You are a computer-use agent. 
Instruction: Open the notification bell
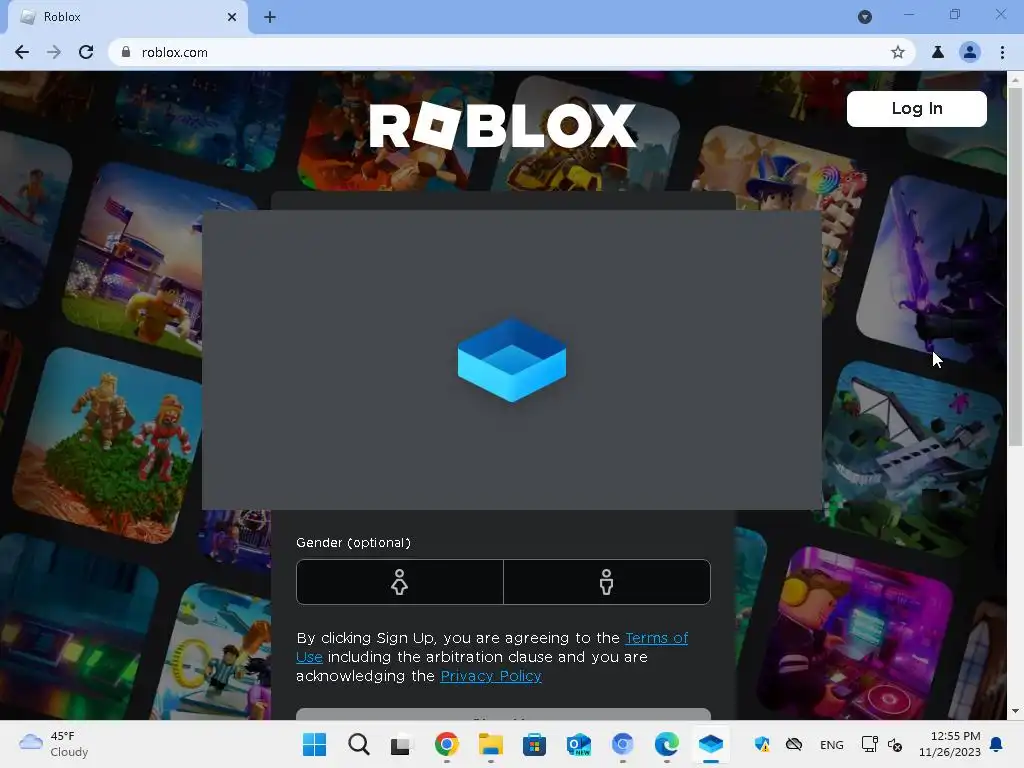click(997, 744)
